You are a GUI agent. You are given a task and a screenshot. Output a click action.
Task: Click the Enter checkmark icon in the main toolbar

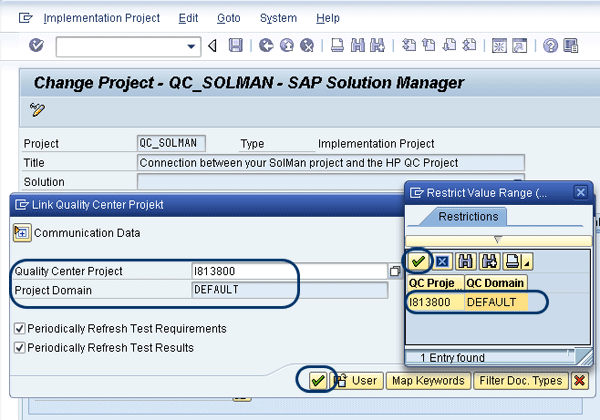tap(36, 46)
